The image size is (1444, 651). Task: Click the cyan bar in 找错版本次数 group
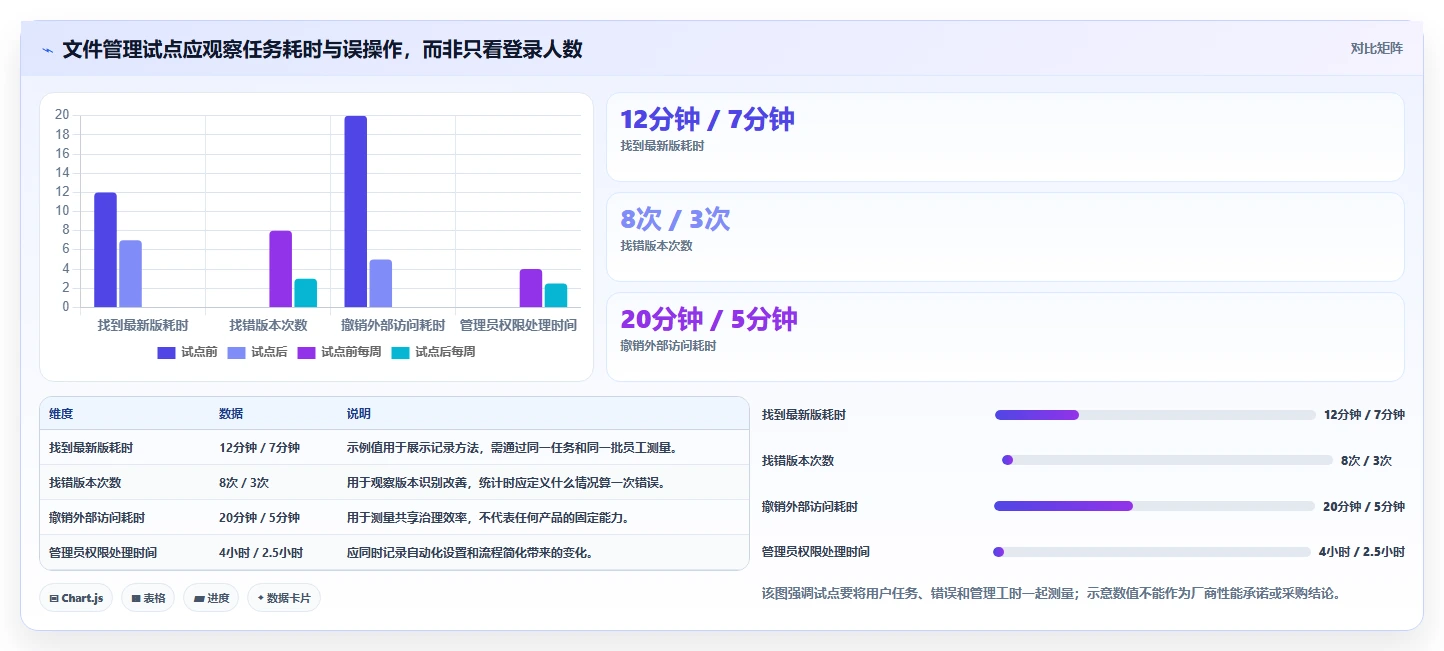tap(306, 293)
